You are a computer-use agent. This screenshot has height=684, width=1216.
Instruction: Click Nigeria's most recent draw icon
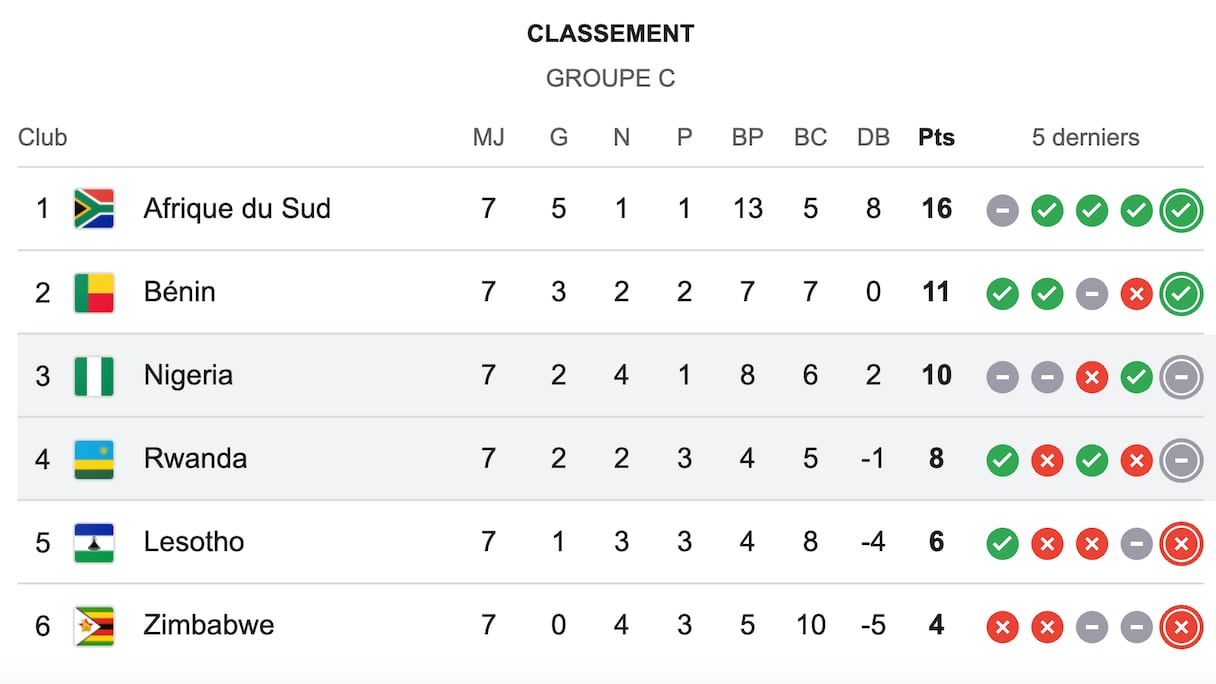click(1181, 377)
